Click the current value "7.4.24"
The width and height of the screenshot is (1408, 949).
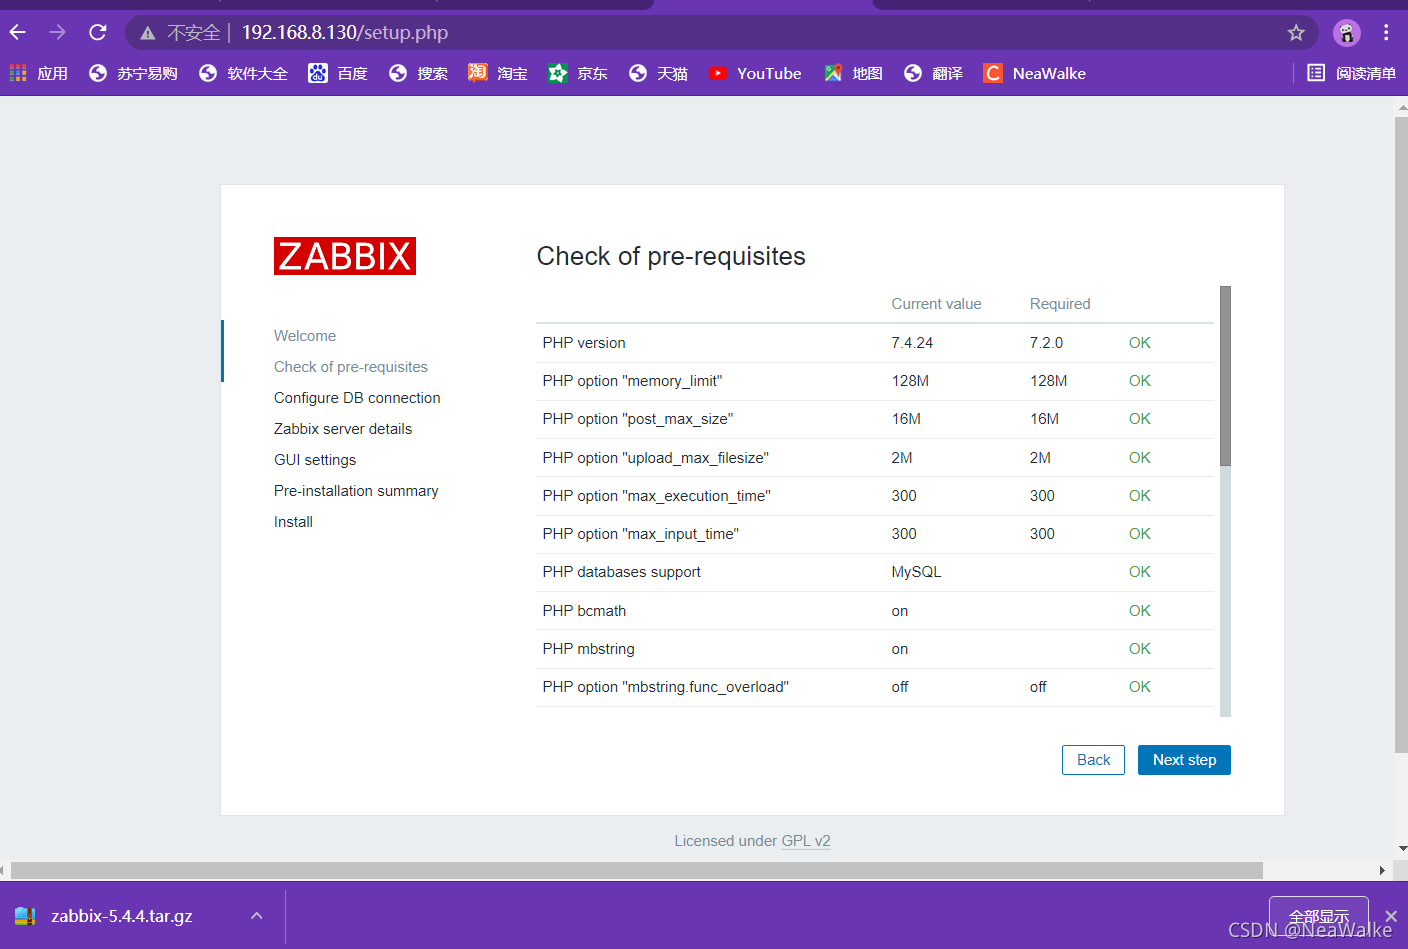coord(912,343)
